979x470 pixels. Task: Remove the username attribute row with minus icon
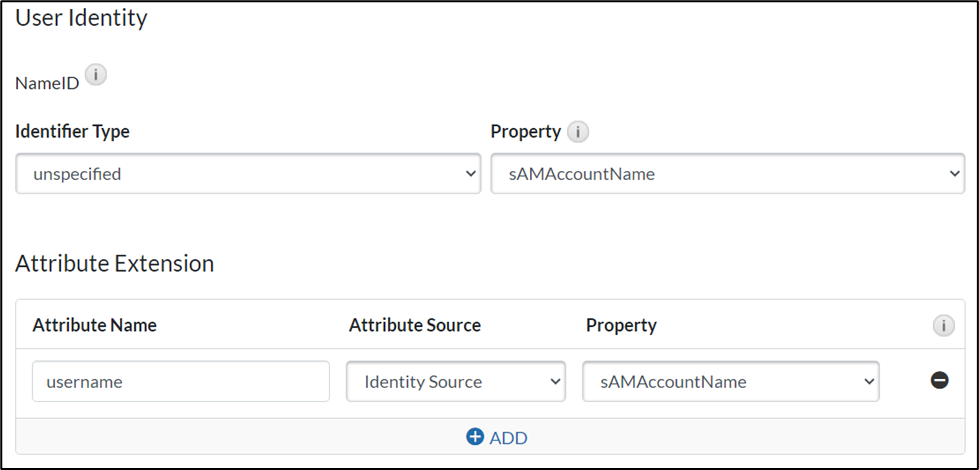click(x=939, y=381)
